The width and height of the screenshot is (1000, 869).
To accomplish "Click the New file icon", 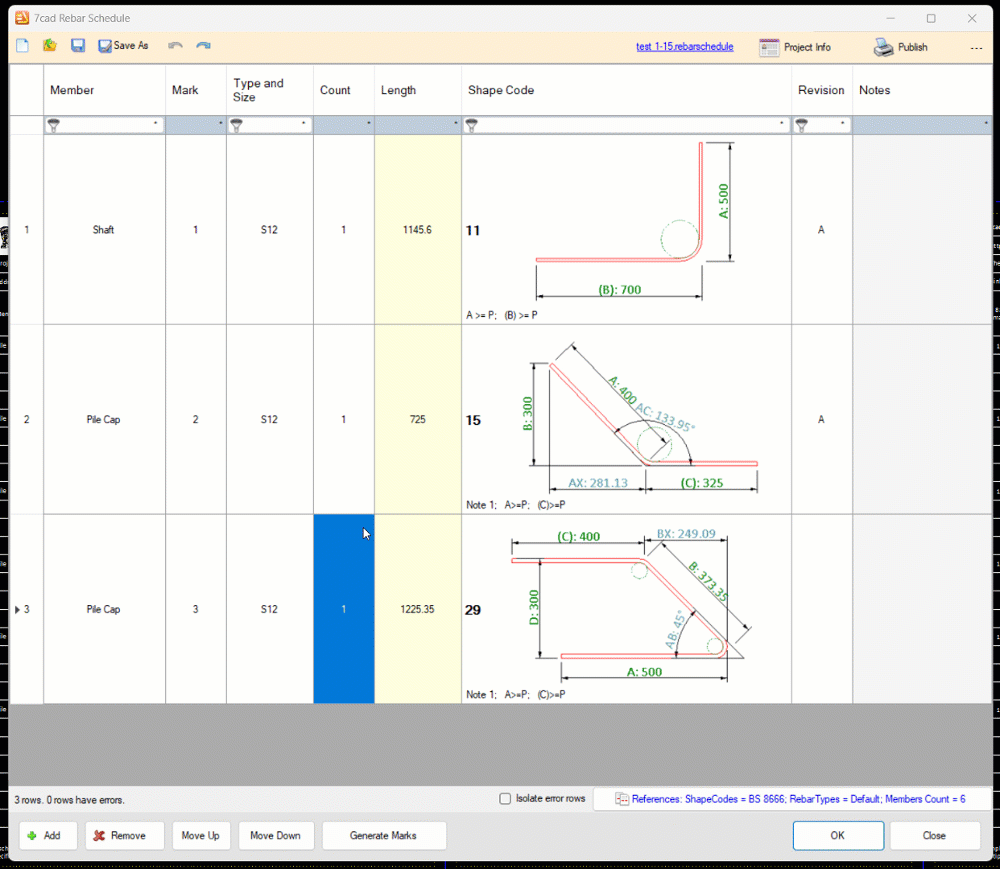I will 22,46.
